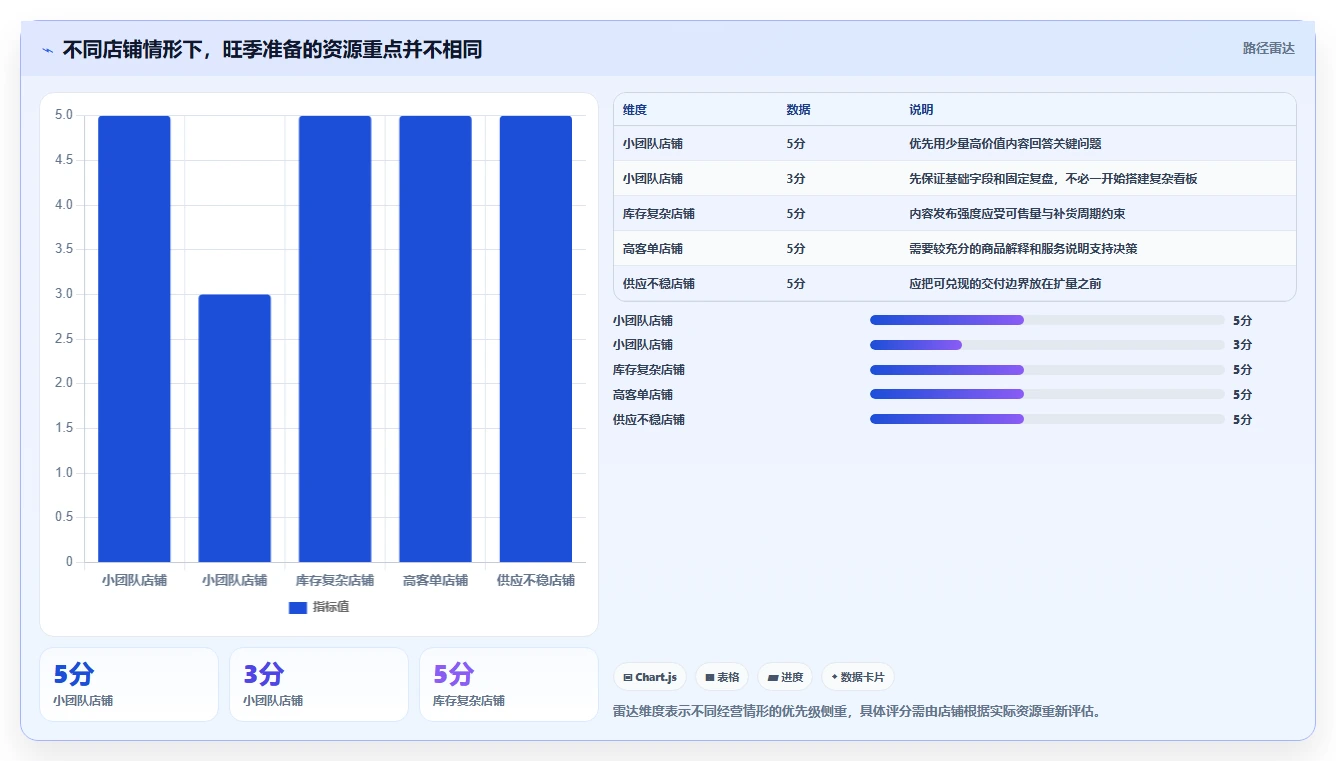This screenshot has width=1336, height=761.
Task: Click the 高客单店铺 x-axis label
Action: 435,581
